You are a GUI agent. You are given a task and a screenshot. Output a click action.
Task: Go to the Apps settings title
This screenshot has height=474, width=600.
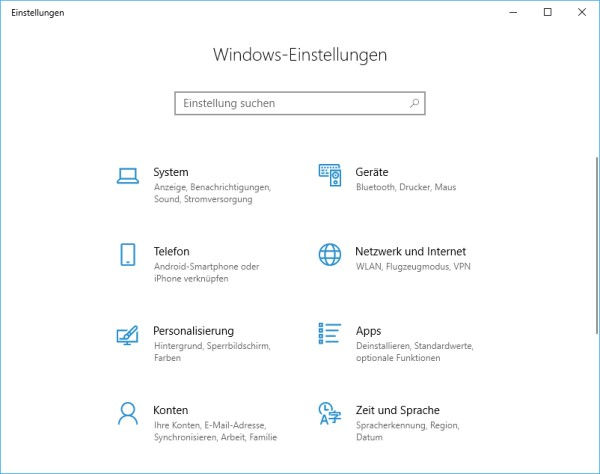[x=368, y=331]
